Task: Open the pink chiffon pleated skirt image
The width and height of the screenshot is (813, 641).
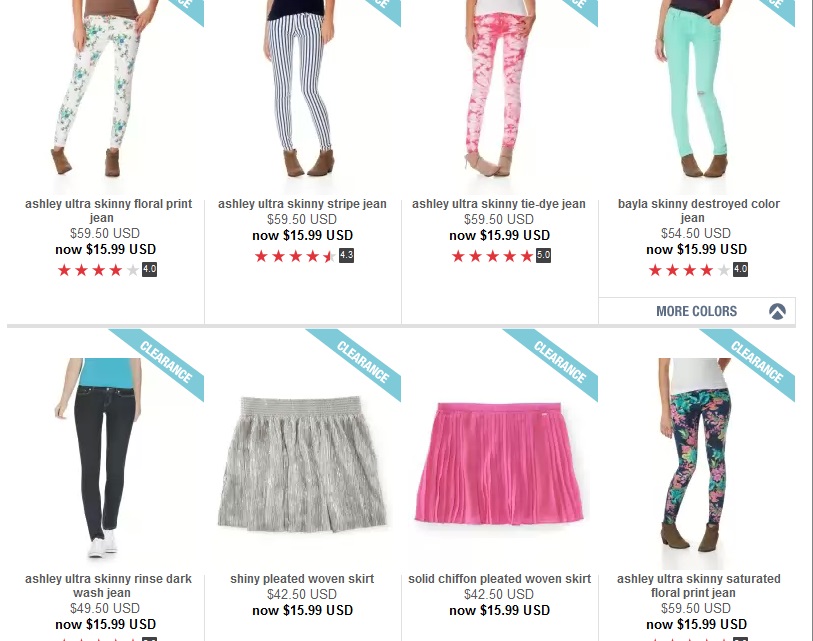Action: click(x=499, y=462)
